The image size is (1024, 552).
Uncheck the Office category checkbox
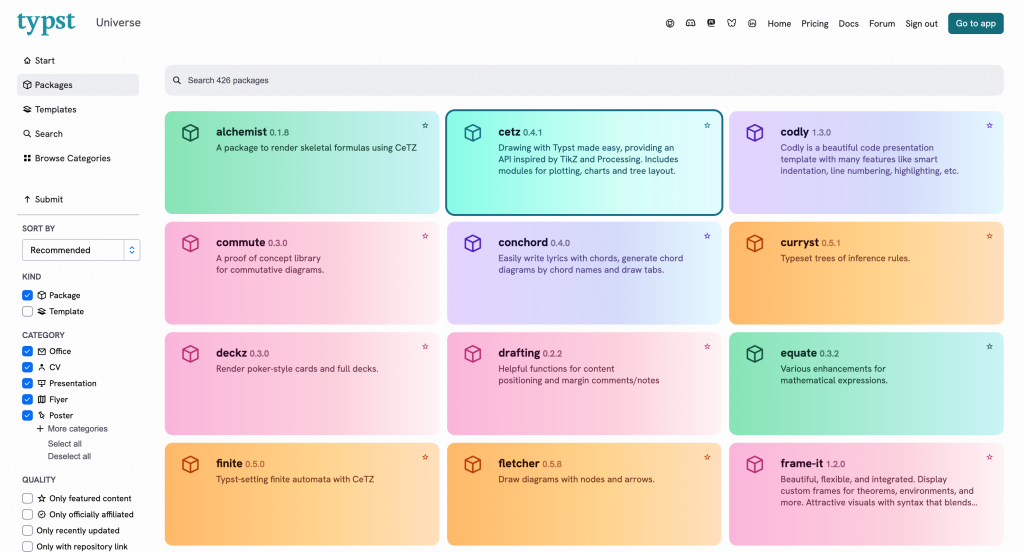(x=27, y=351)
